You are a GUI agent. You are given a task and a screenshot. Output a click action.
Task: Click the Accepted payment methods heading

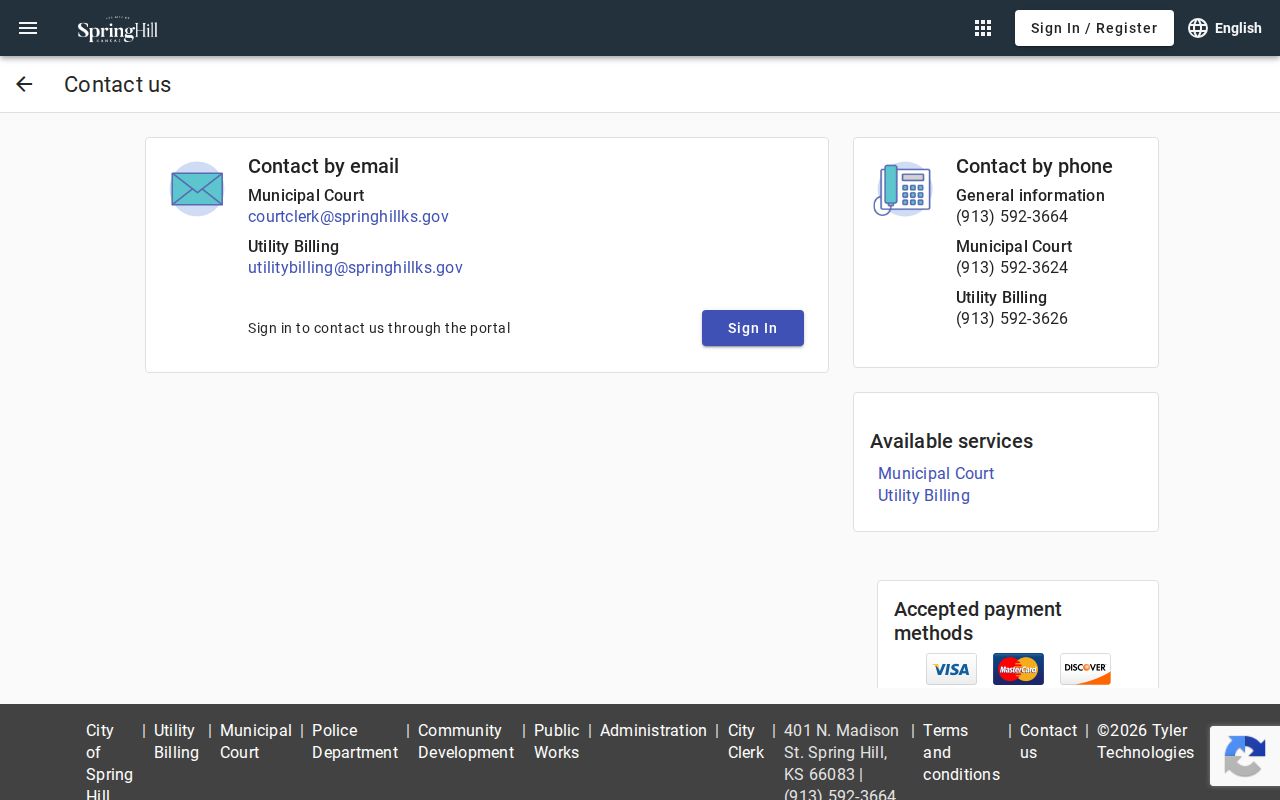[978, 621]
